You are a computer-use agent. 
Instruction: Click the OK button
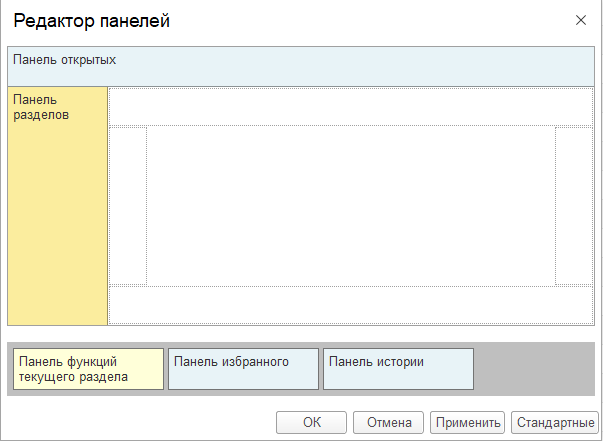[x=311, y=422]
